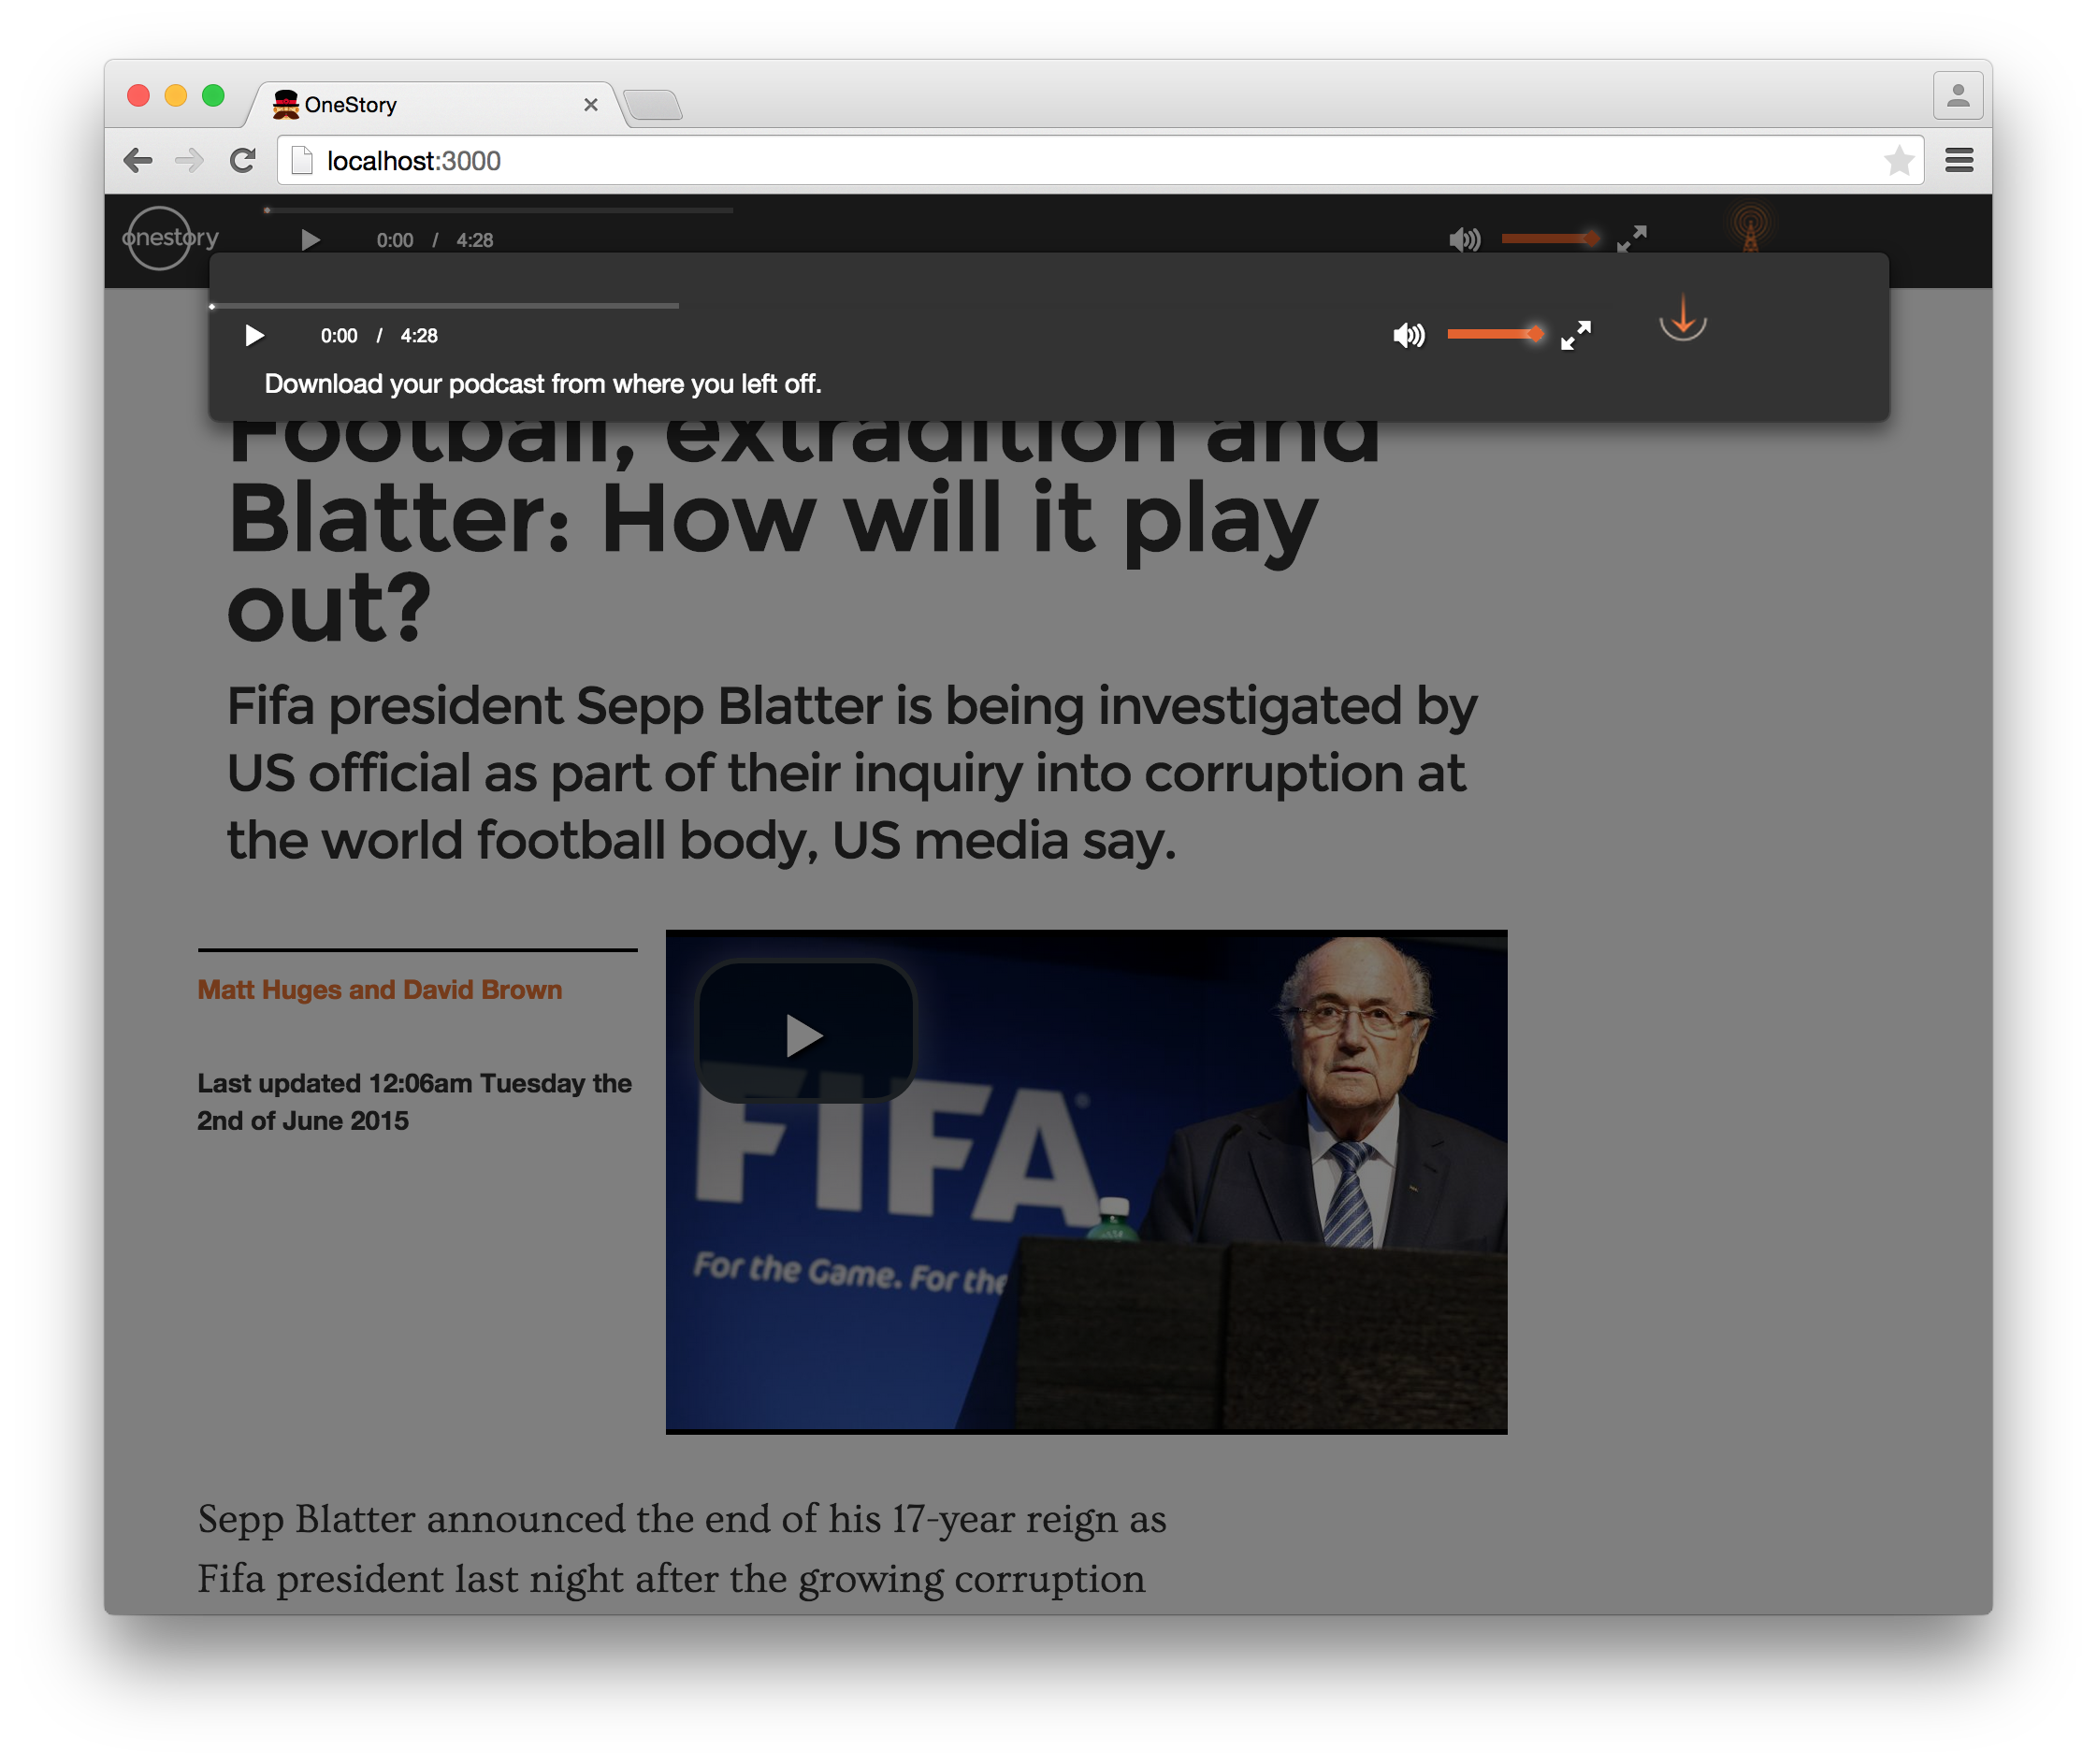Viewport: 2097px width, 1764px height.
Task: Click the dimmed top bar fullscreen icon
Action: tap(1631, 239)
